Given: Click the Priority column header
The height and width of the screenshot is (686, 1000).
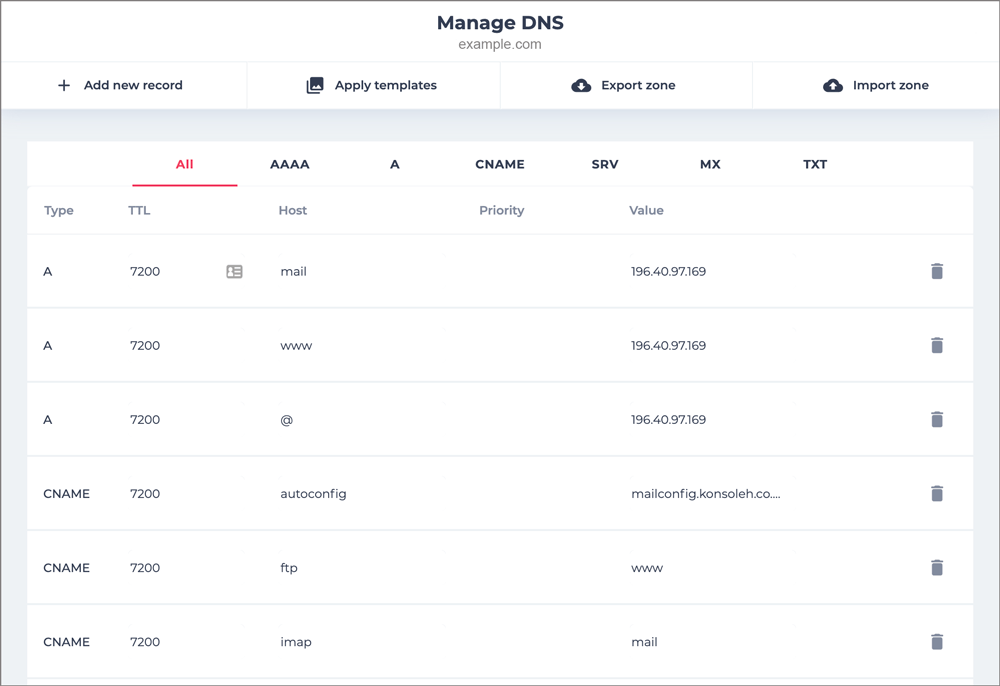Looking at the screenshot, I should coord(501,210).
